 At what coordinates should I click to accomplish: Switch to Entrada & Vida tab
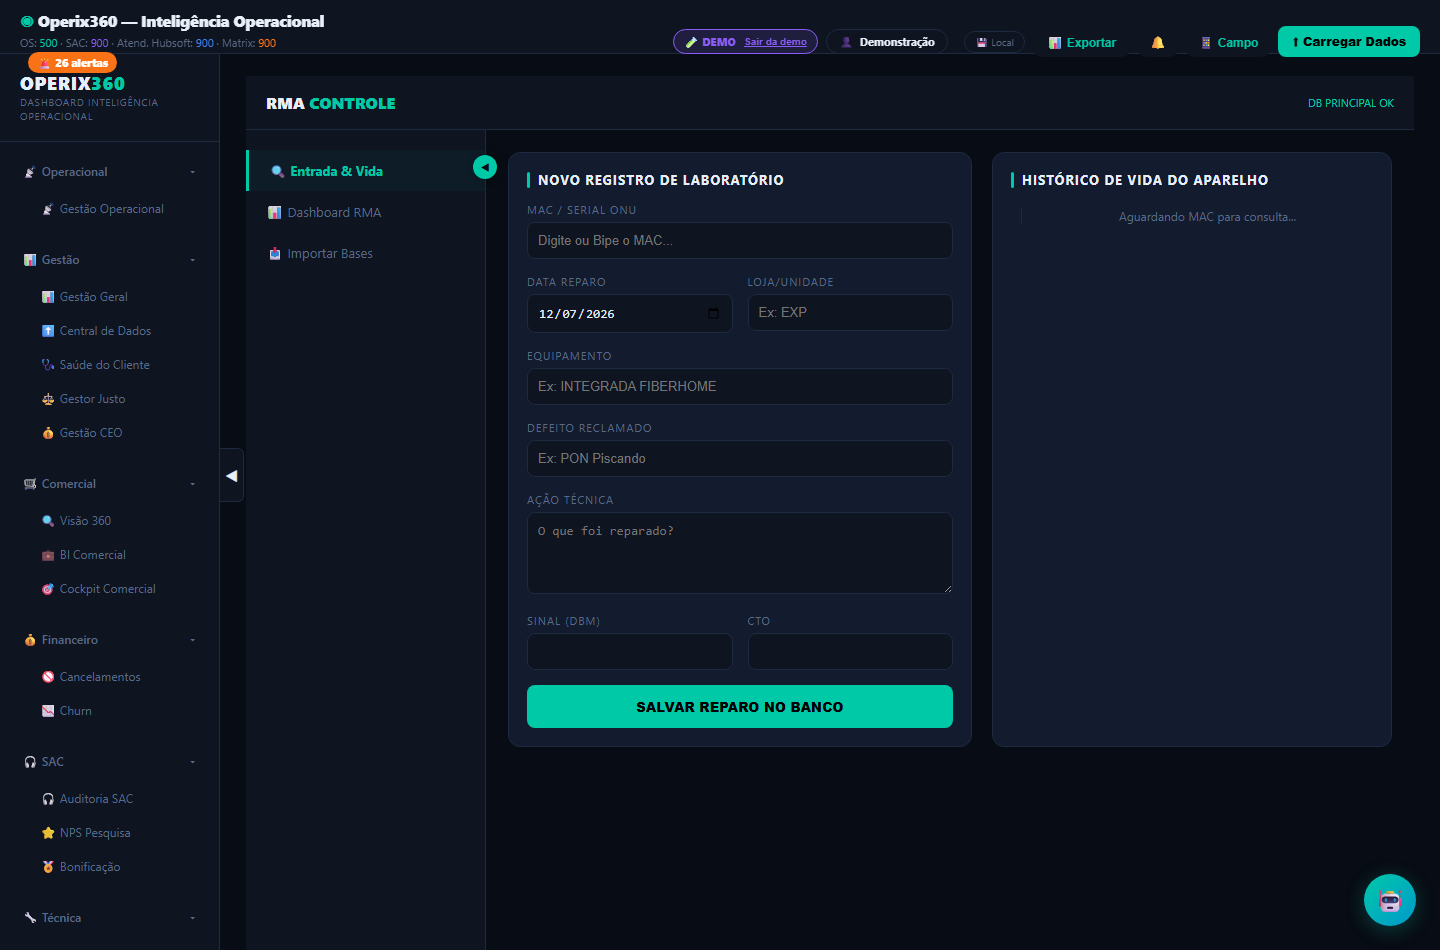pos(366,171)
